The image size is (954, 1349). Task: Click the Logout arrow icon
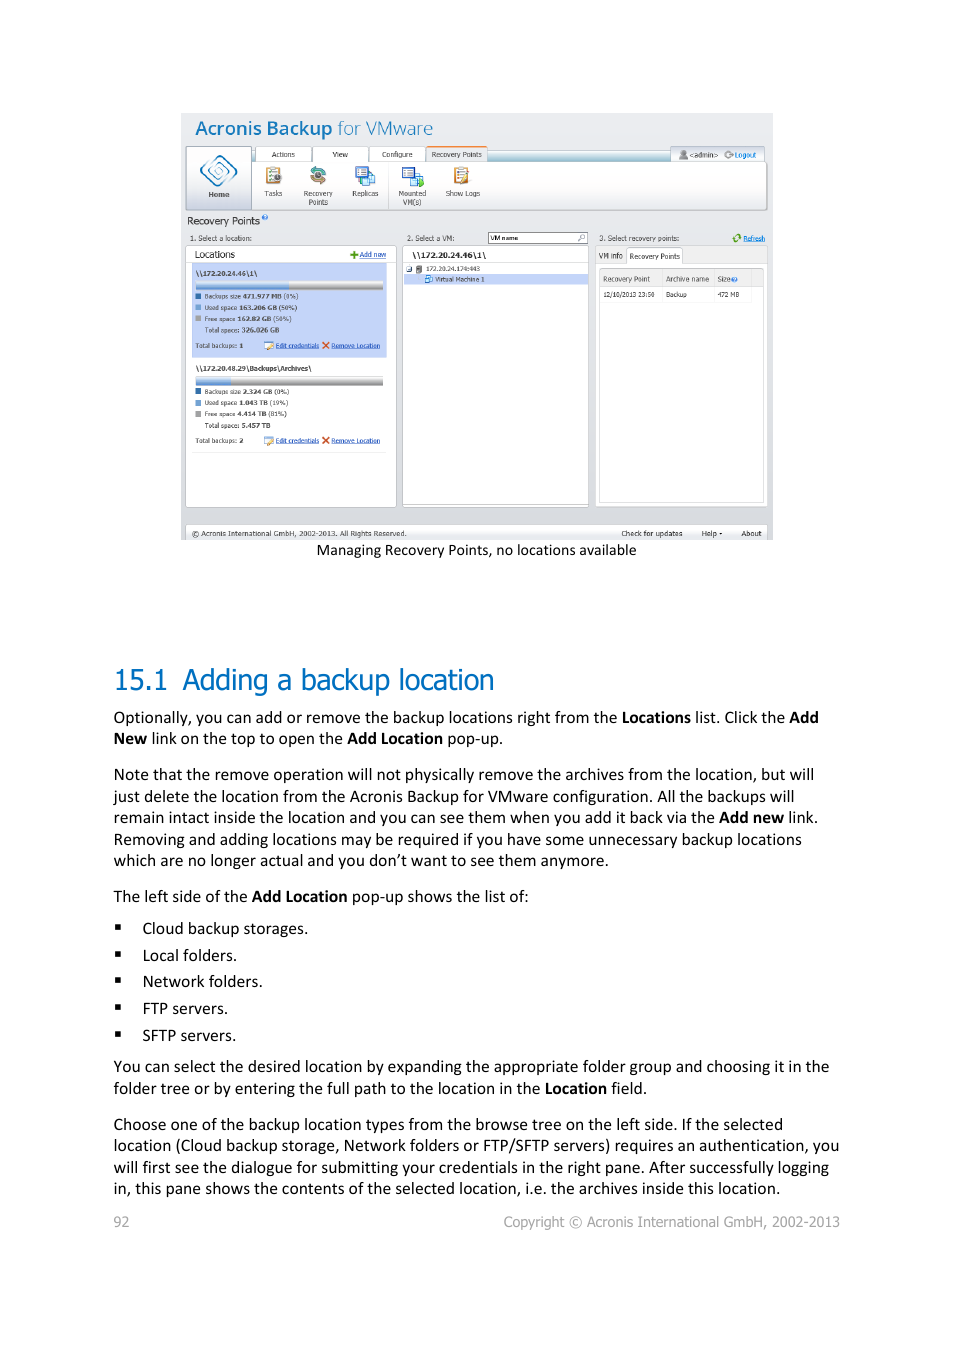tap(729, 155)
